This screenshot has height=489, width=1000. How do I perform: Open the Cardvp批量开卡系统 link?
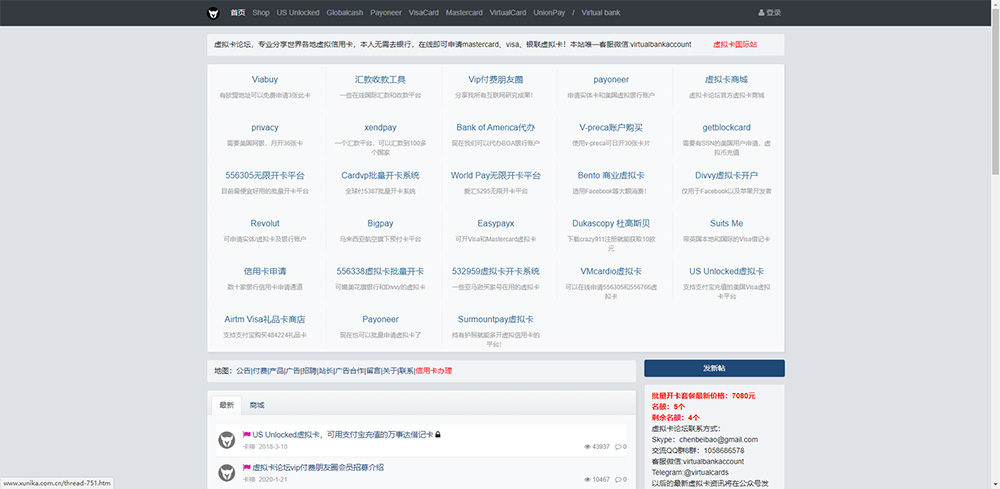pyautogui.click(x=381, y=175)
